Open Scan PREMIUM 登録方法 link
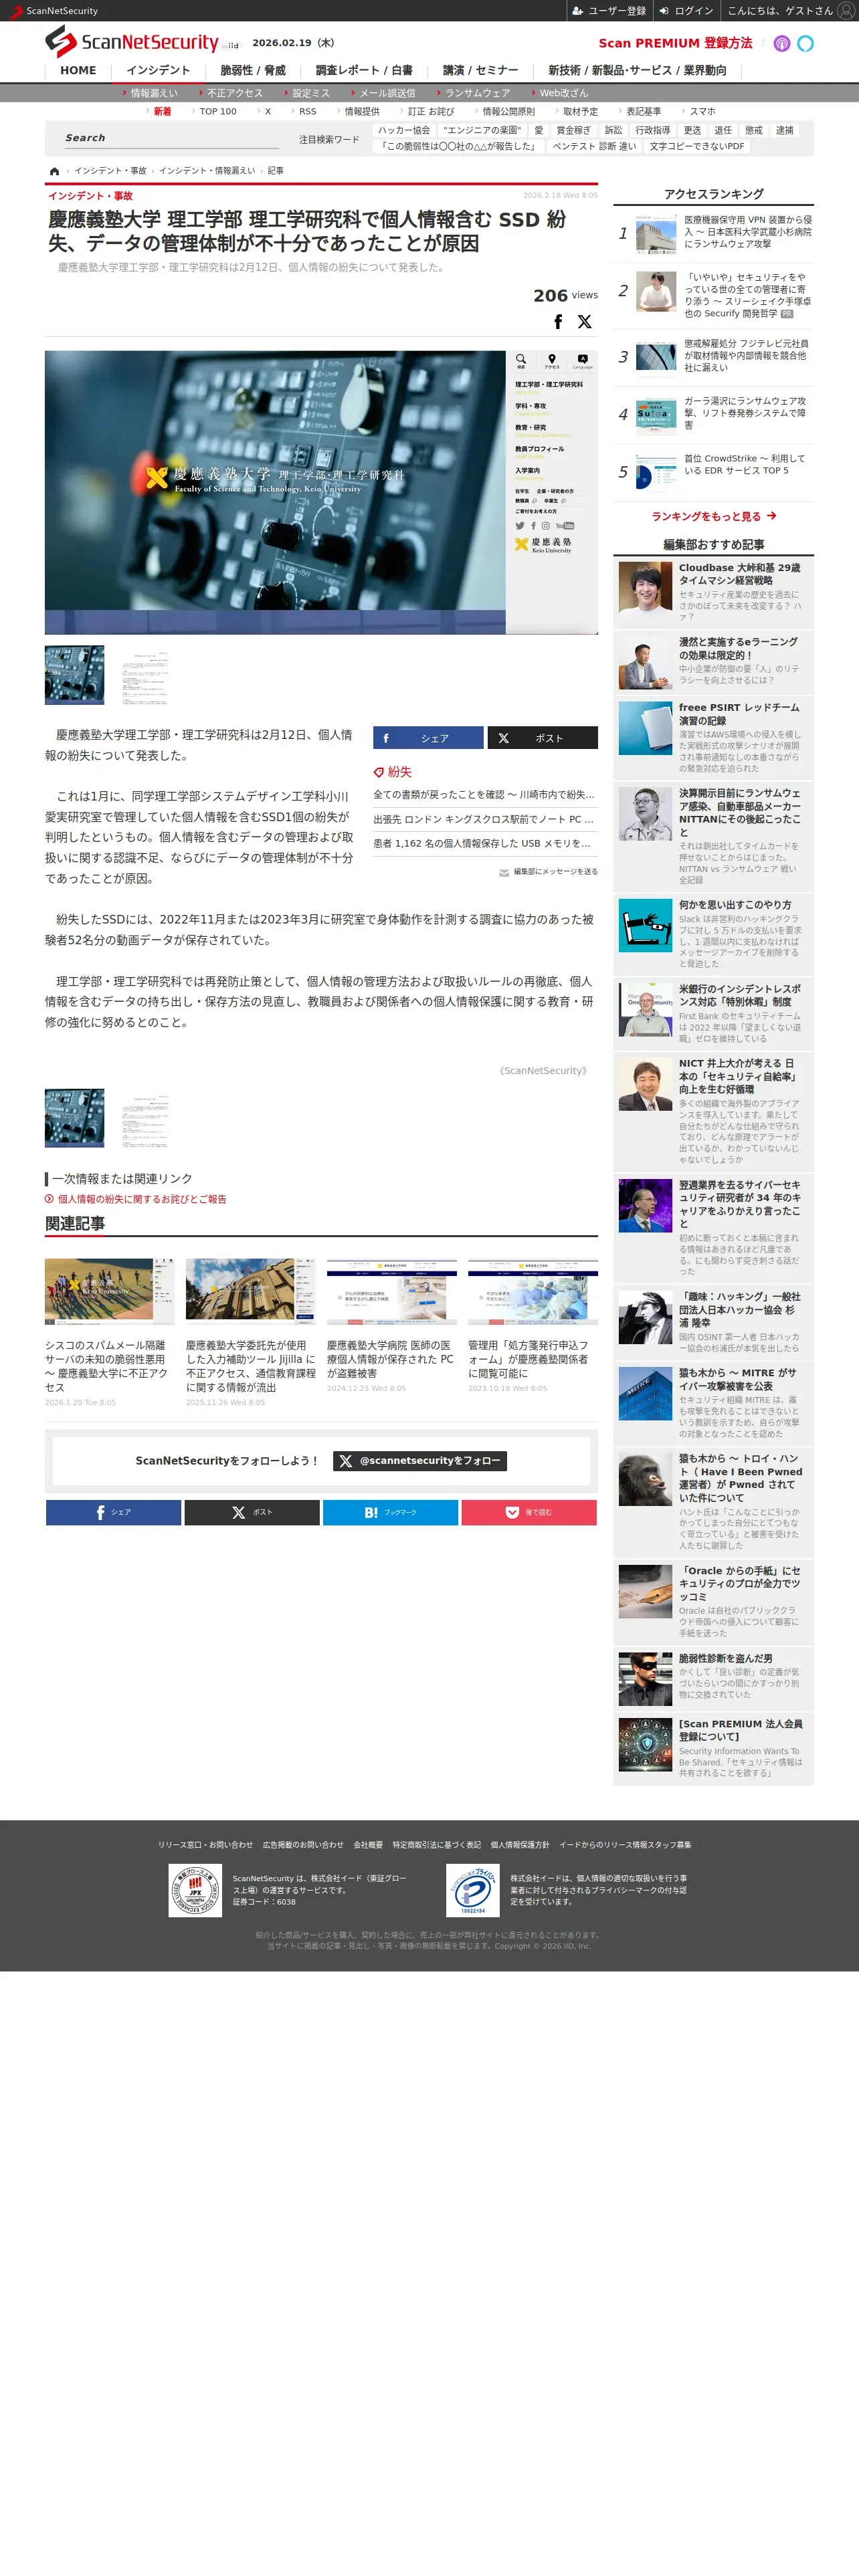The width and height of the screenshot is (859, 2576). pos(675,43)
